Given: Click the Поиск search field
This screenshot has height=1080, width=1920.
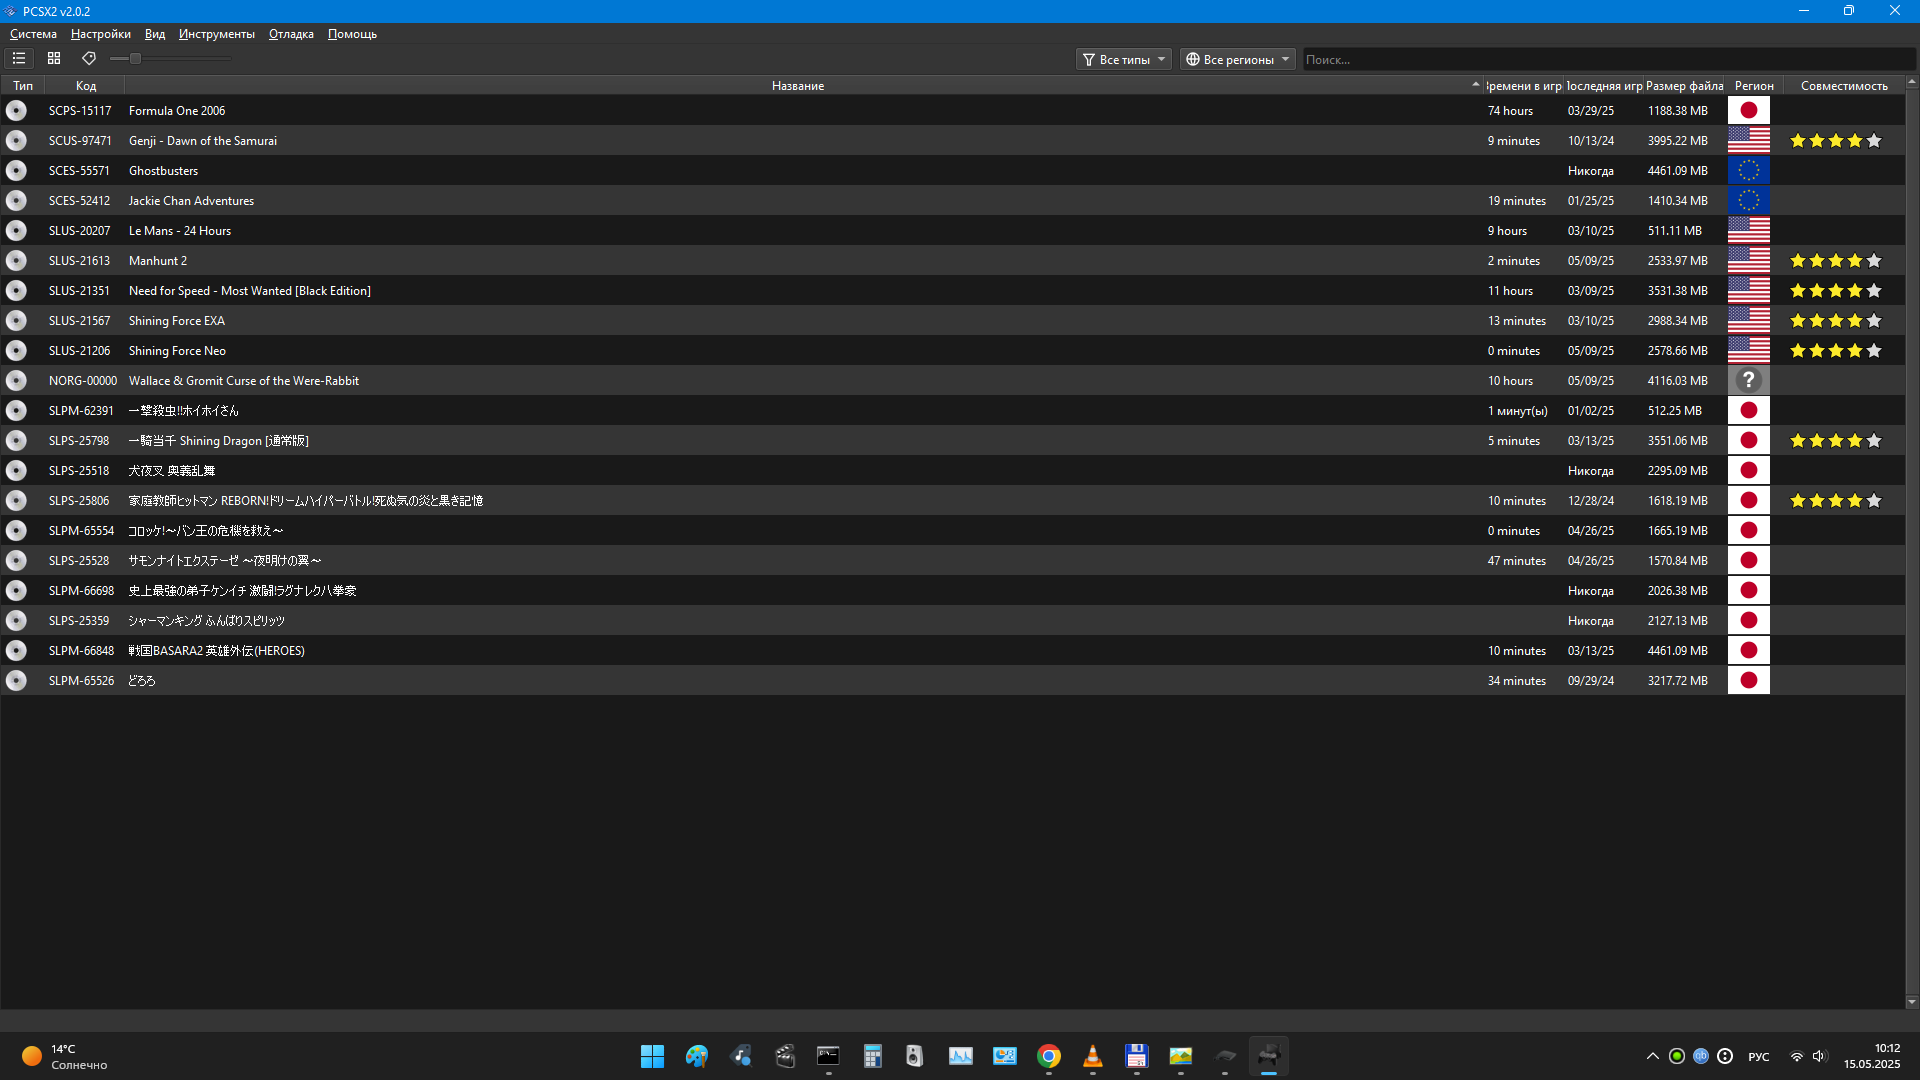Looking at the screenshot, I should [1600, 60].
